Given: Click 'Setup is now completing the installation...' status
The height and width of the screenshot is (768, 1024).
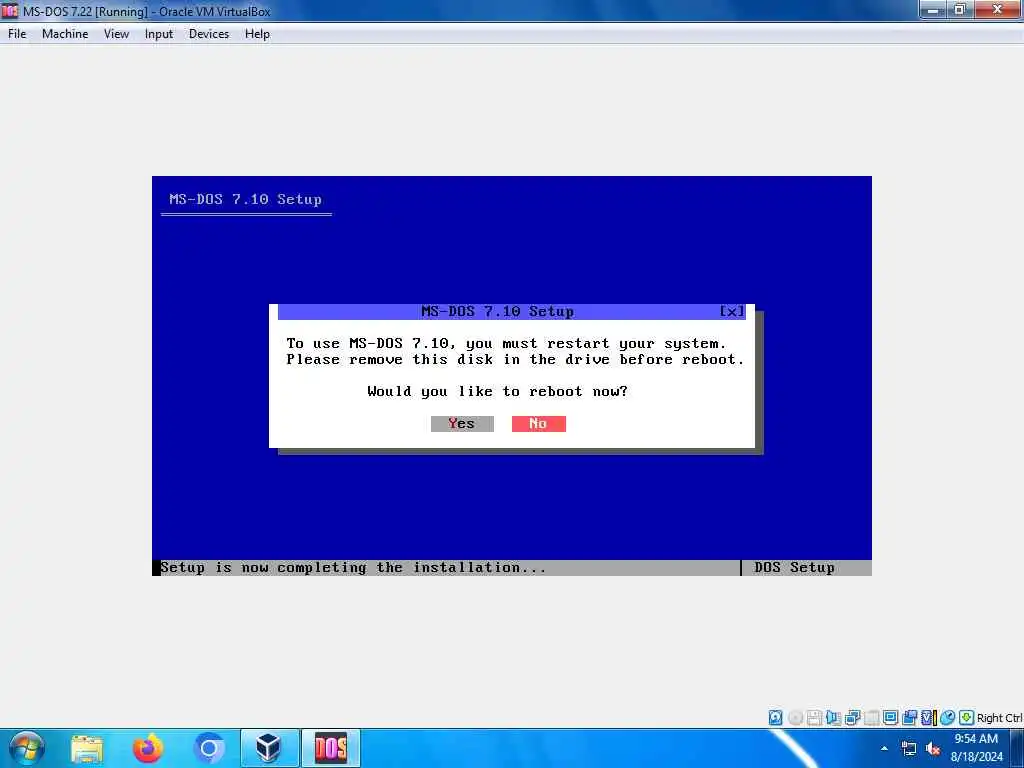Looking at the screenshot, I should pos(353,568).
